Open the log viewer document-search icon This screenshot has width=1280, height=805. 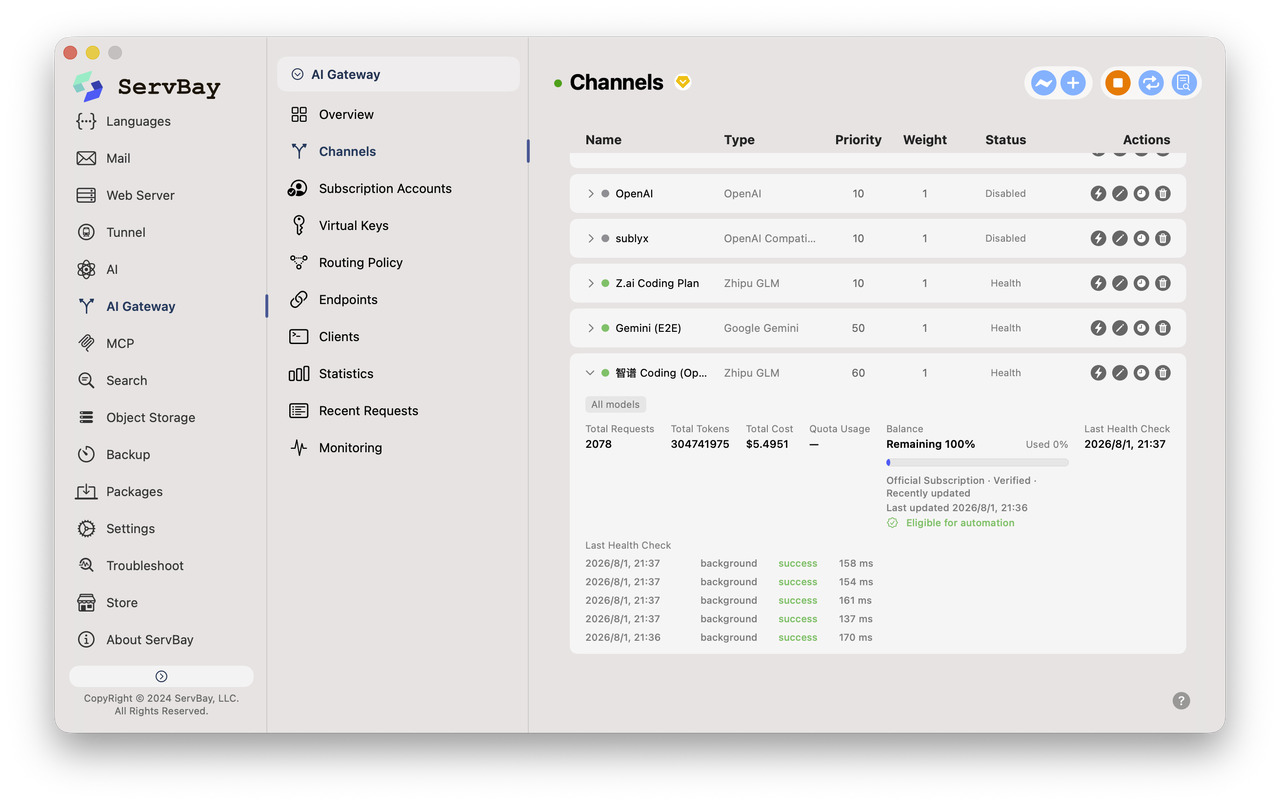(1183, 83)
